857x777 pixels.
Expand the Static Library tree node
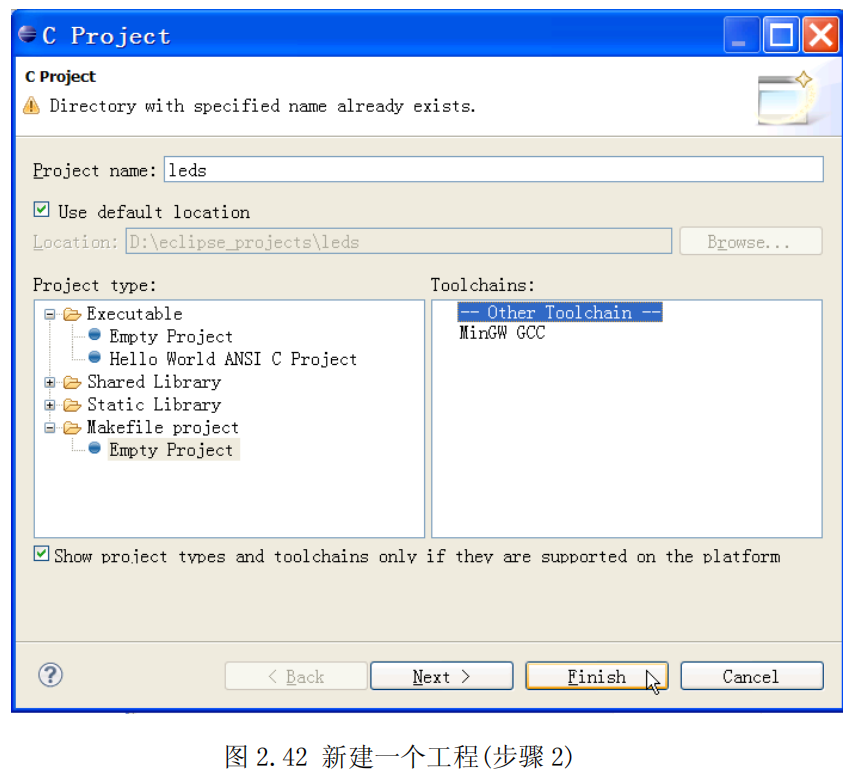[50, 404]
